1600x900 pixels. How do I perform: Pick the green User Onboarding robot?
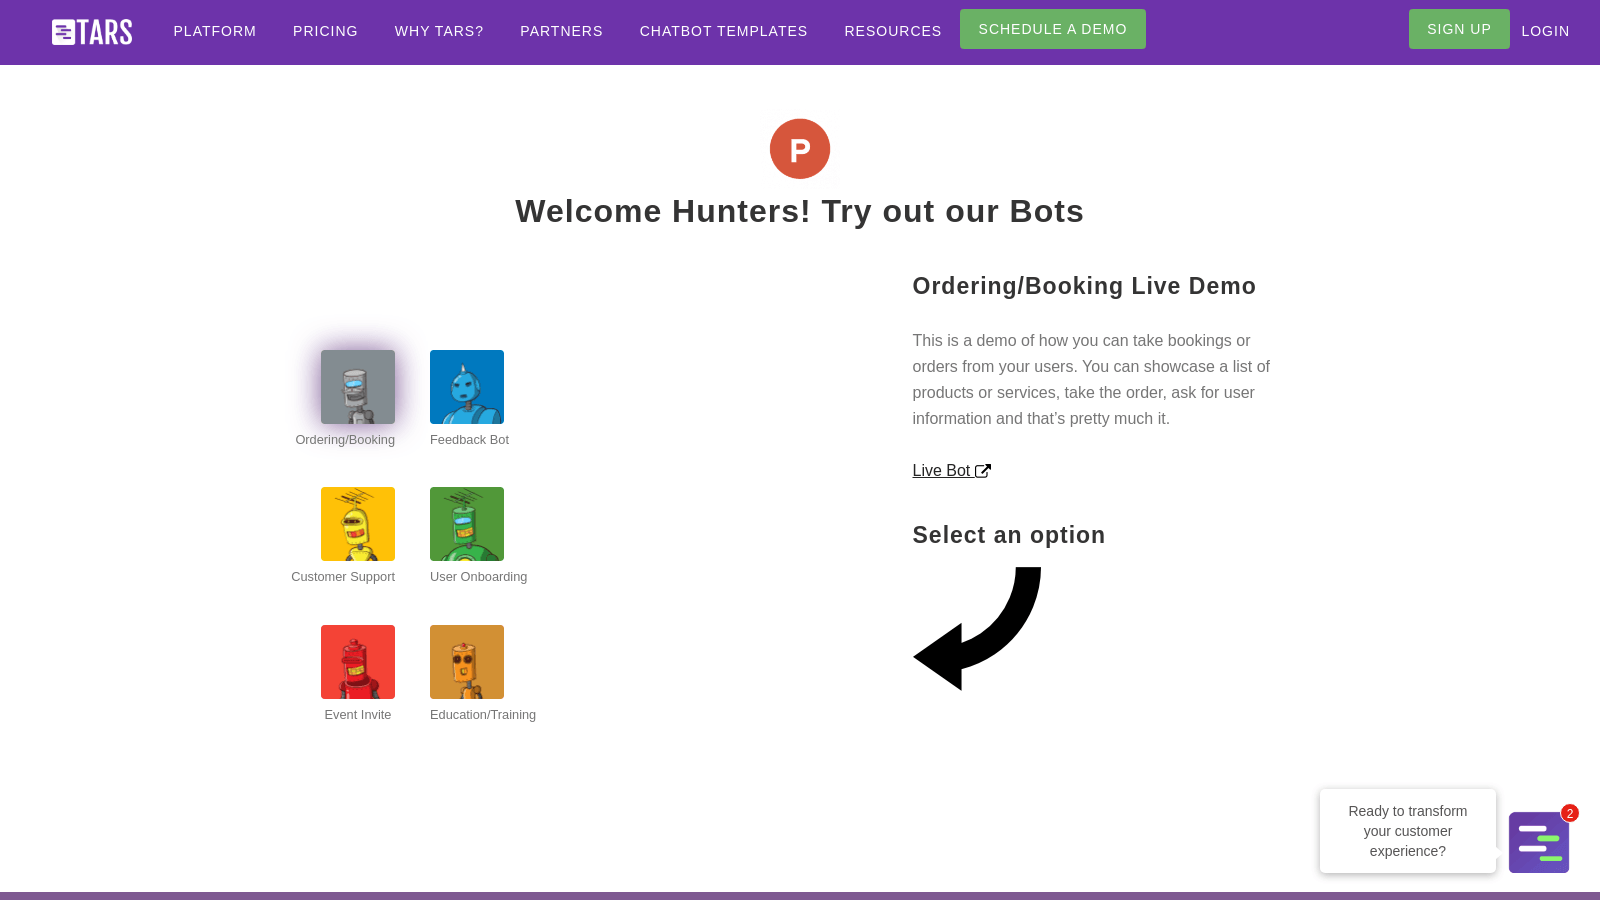tap(467, 524)
